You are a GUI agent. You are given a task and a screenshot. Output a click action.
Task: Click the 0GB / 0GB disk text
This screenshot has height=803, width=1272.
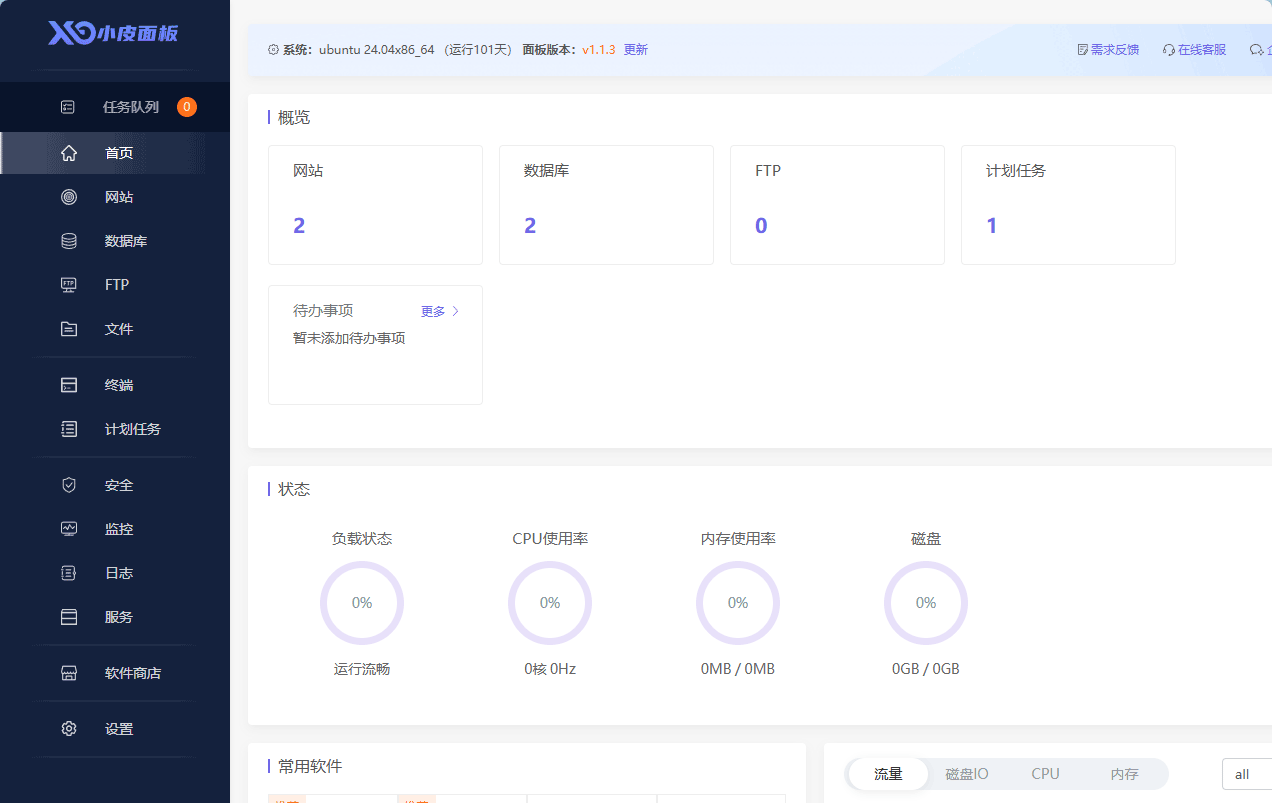click(926, 669)
